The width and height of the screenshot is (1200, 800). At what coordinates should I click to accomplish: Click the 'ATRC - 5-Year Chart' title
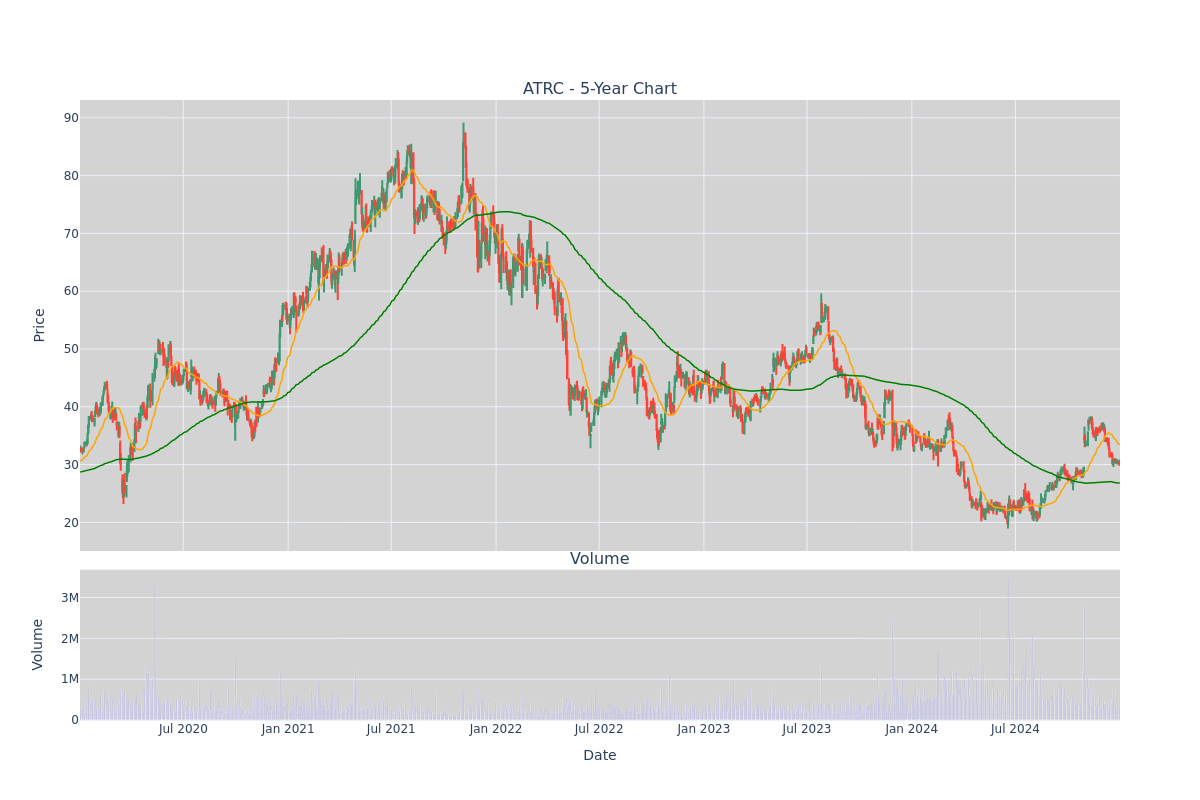(x=599, y=89)
